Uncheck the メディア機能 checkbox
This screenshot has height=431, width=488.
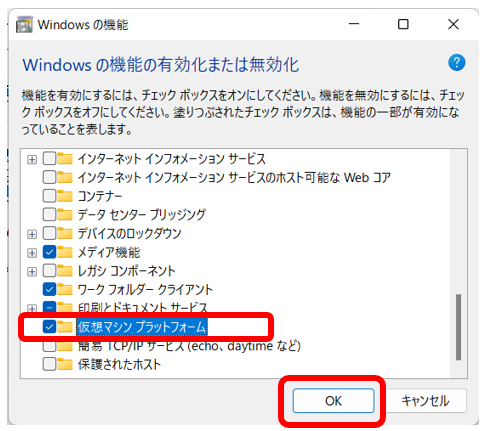point(49,252)
